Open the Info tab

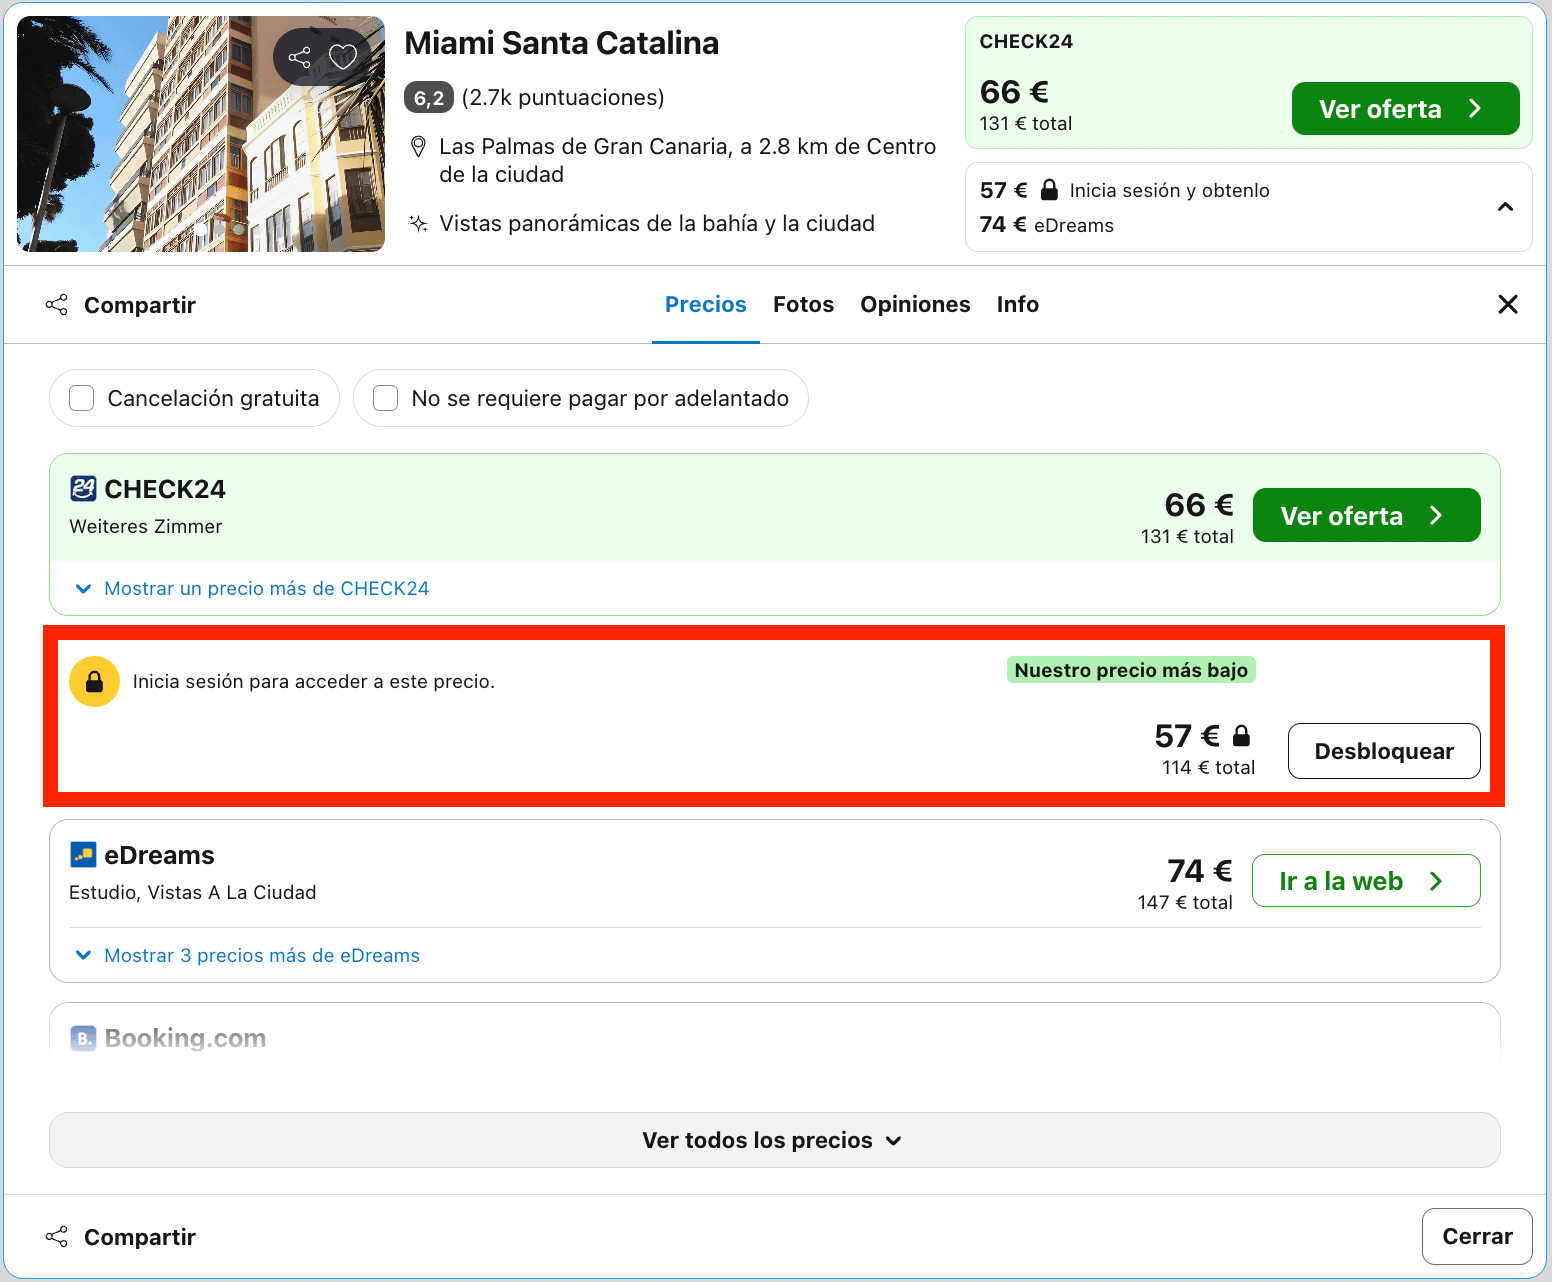click(1018, 304)
